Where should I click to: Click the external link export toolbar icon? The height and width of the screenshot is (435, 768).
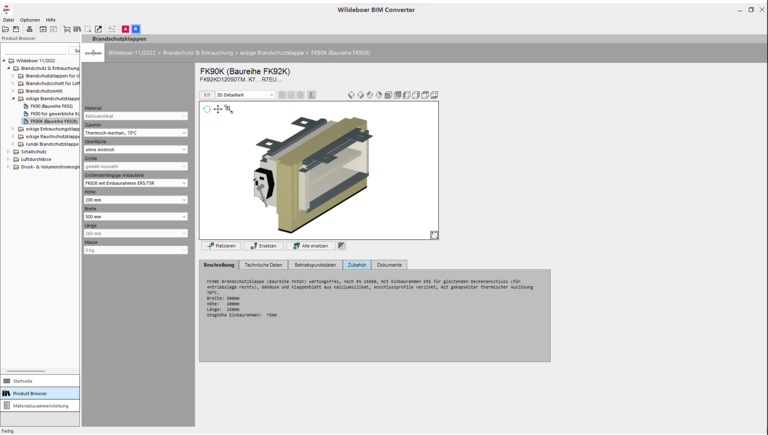pos(98,29)
